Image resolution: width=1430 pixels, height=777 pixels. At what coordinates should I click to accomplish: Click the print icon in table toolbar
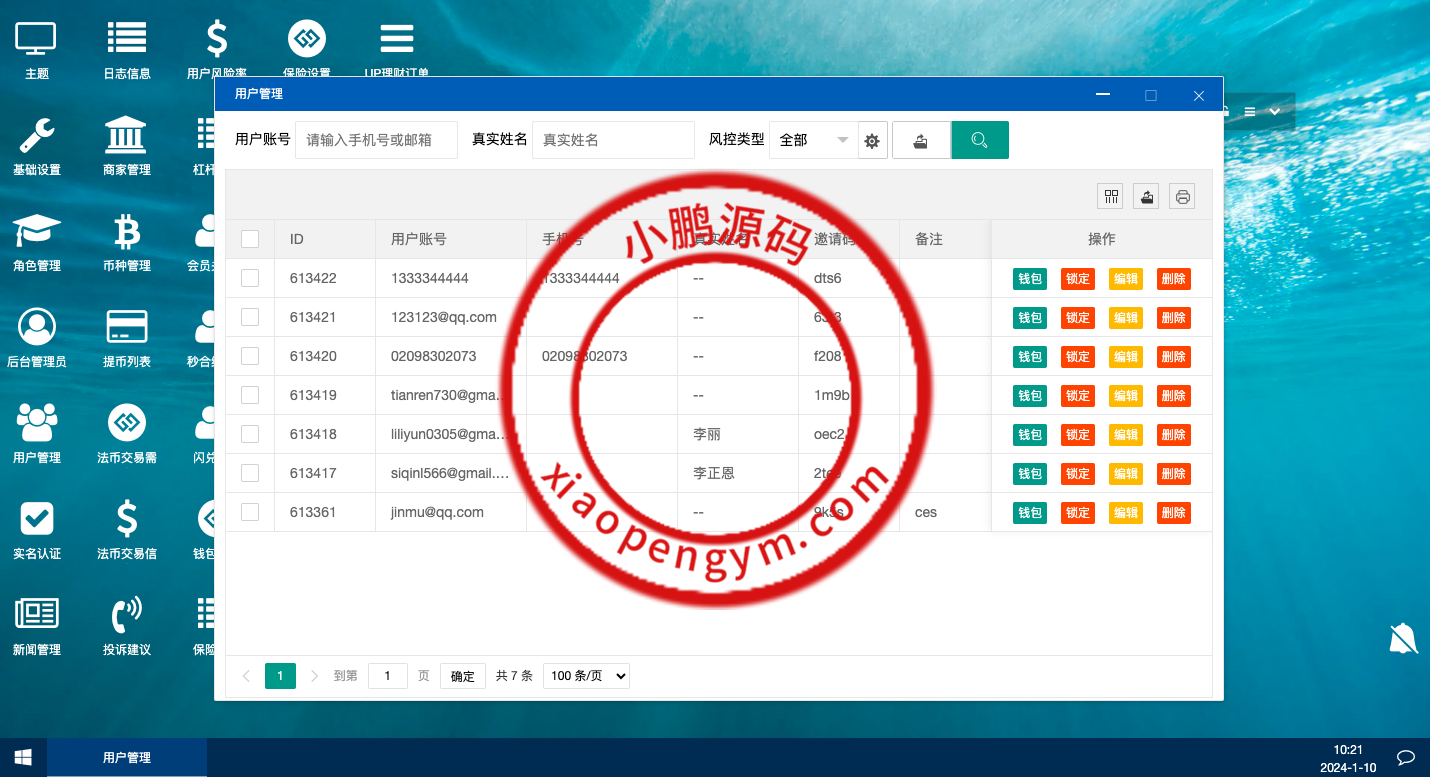[x=1182, y=197]
